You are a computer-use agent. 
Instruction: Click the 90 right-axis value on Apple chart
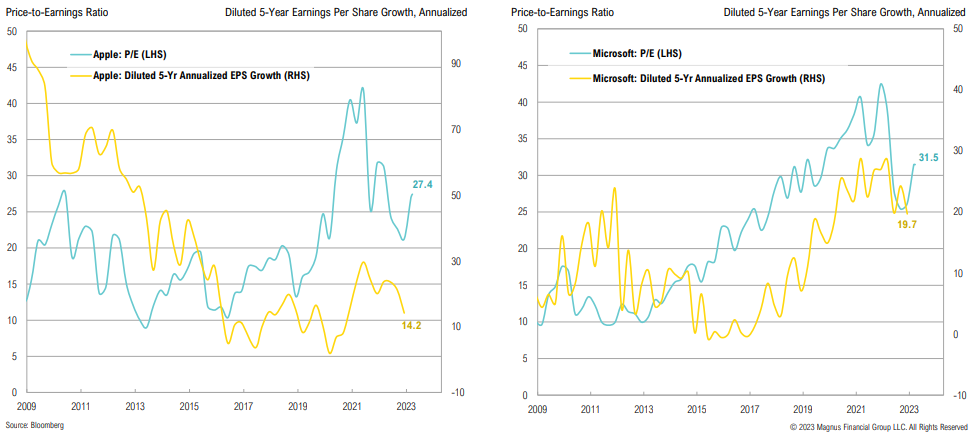click(x=456, y=64)
